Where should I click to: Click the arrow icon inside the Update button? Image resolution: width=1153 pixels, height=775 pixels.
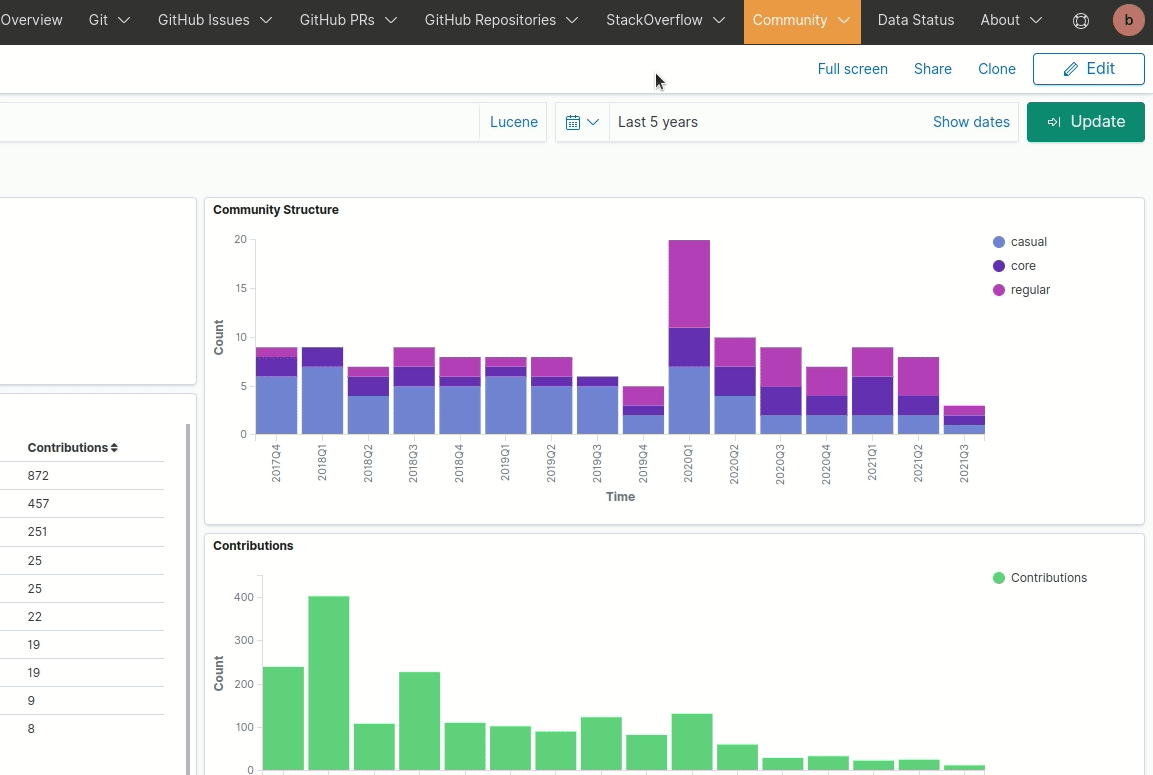(1052, 121)
